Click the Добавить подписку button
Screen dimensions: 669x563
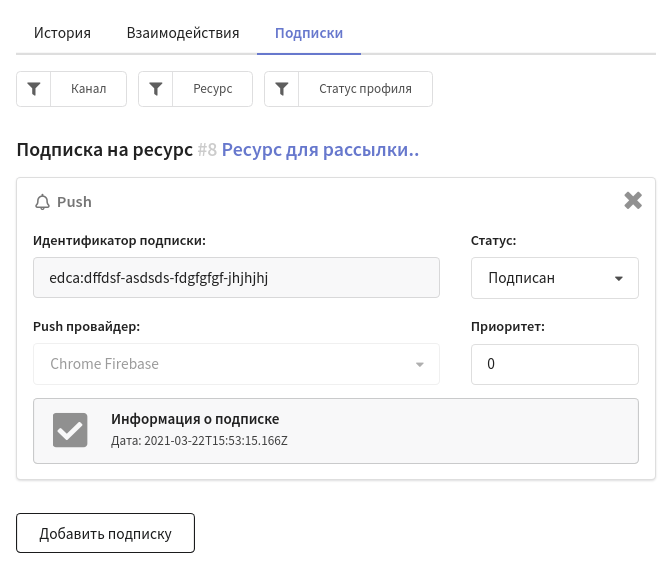click(105, 533)
